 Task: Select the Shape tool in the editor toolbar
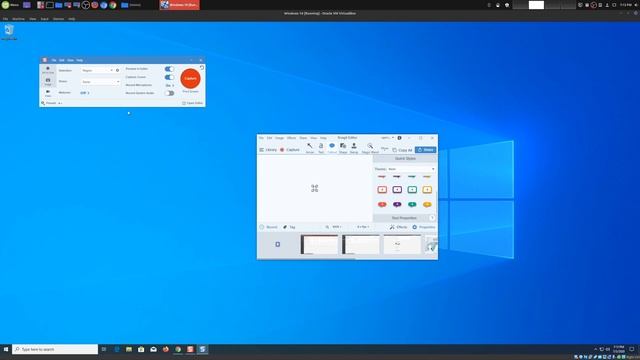pos(343,148)
